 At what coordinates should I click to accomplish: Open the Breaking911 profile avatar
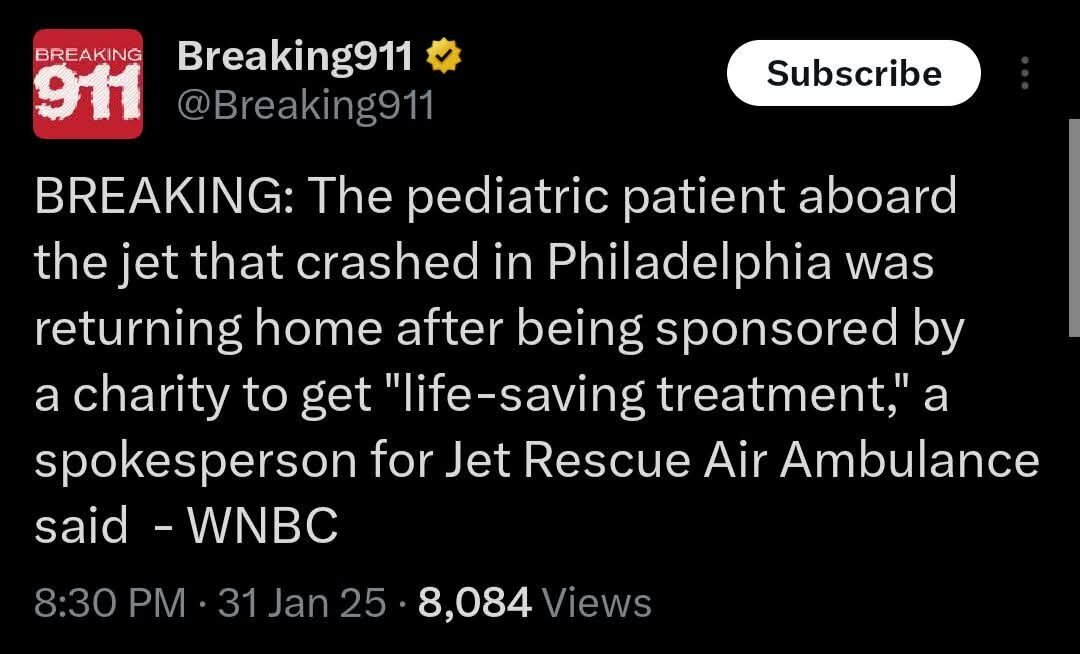click(x=88, y=84)
